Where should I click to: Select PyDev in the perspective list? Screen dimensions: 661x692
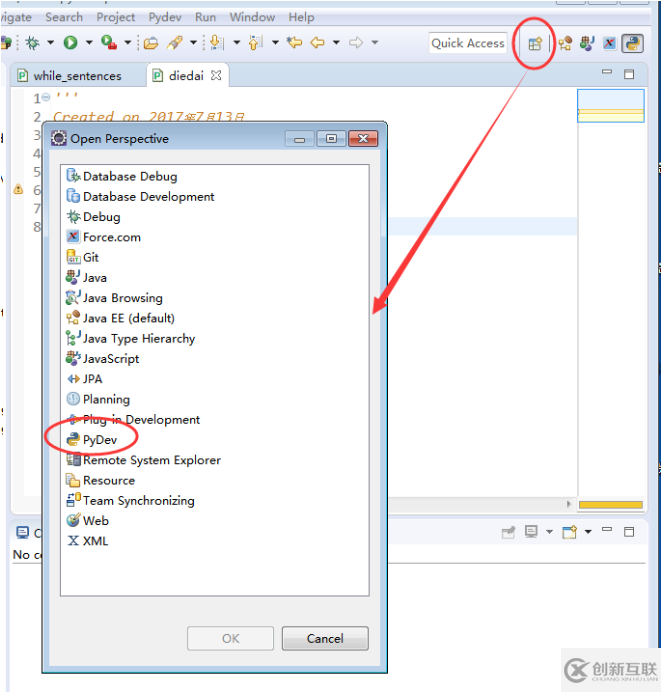coord(100,440)
